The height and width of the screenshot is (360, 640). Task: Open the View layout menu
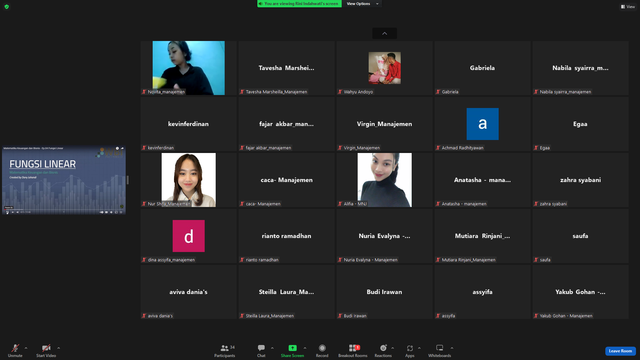(628, 7)
